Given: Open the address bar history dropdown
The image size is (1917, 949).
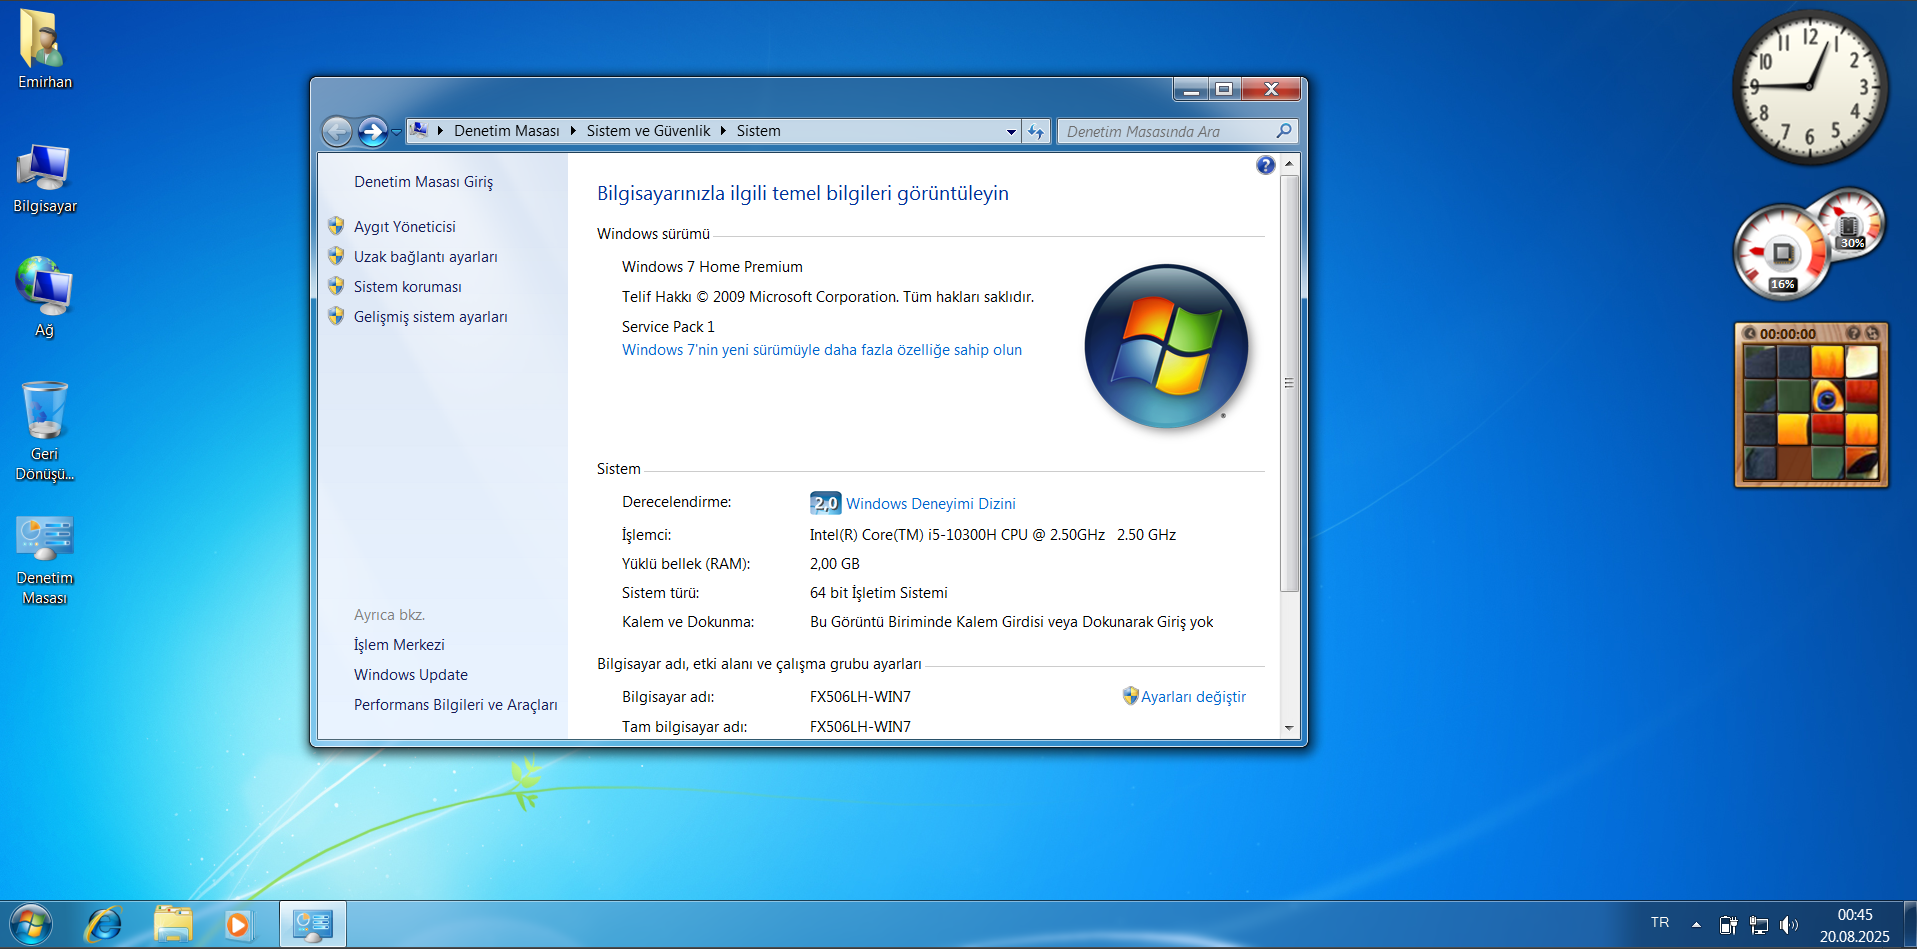Looking at the screenshot, I should coord(1011,131).
